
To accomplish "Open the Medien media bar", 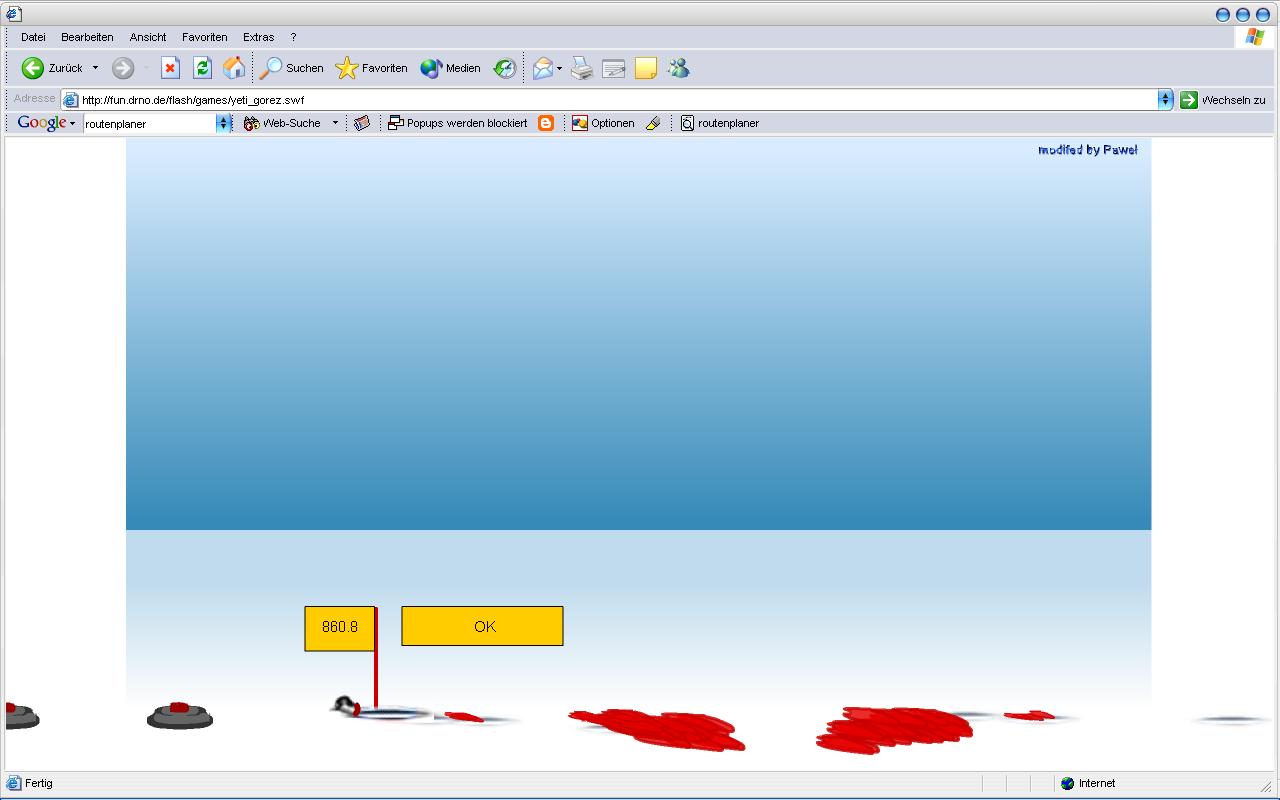I will coord(450,68).
